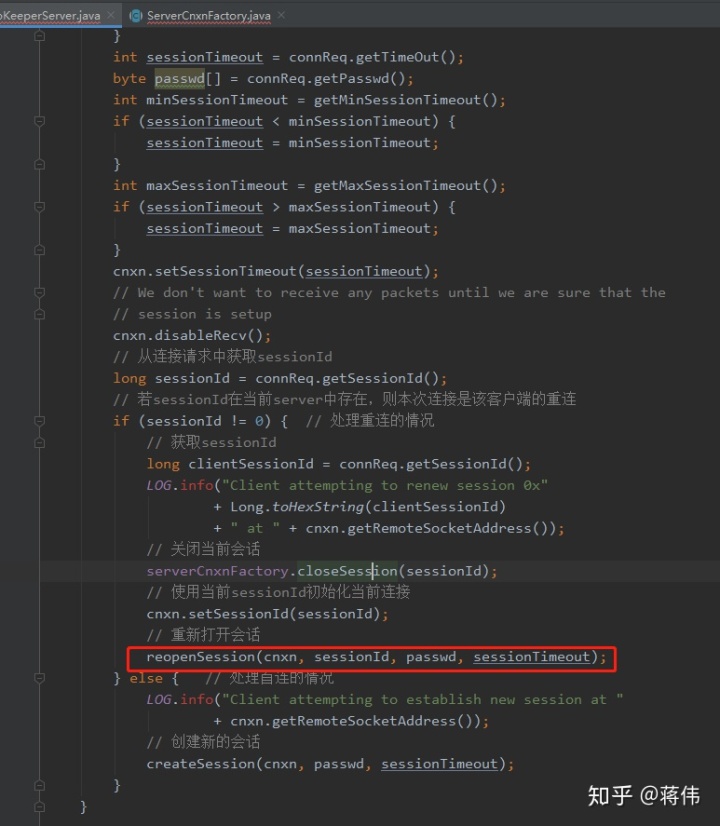Click the bottom-most fold end marker in gutter
The image size is (720, 826).
[40, 807]
